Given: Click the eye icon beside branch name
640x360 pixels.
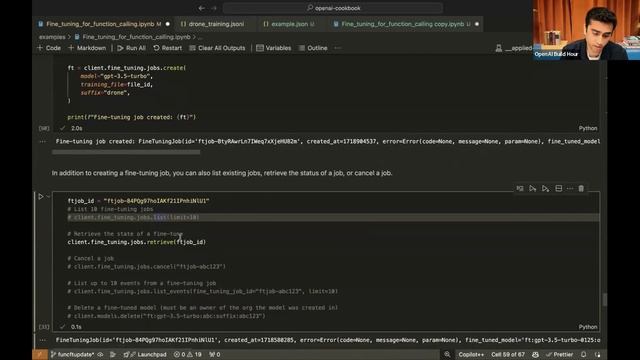Looking at the screenshot, I should tap(100, 354).
